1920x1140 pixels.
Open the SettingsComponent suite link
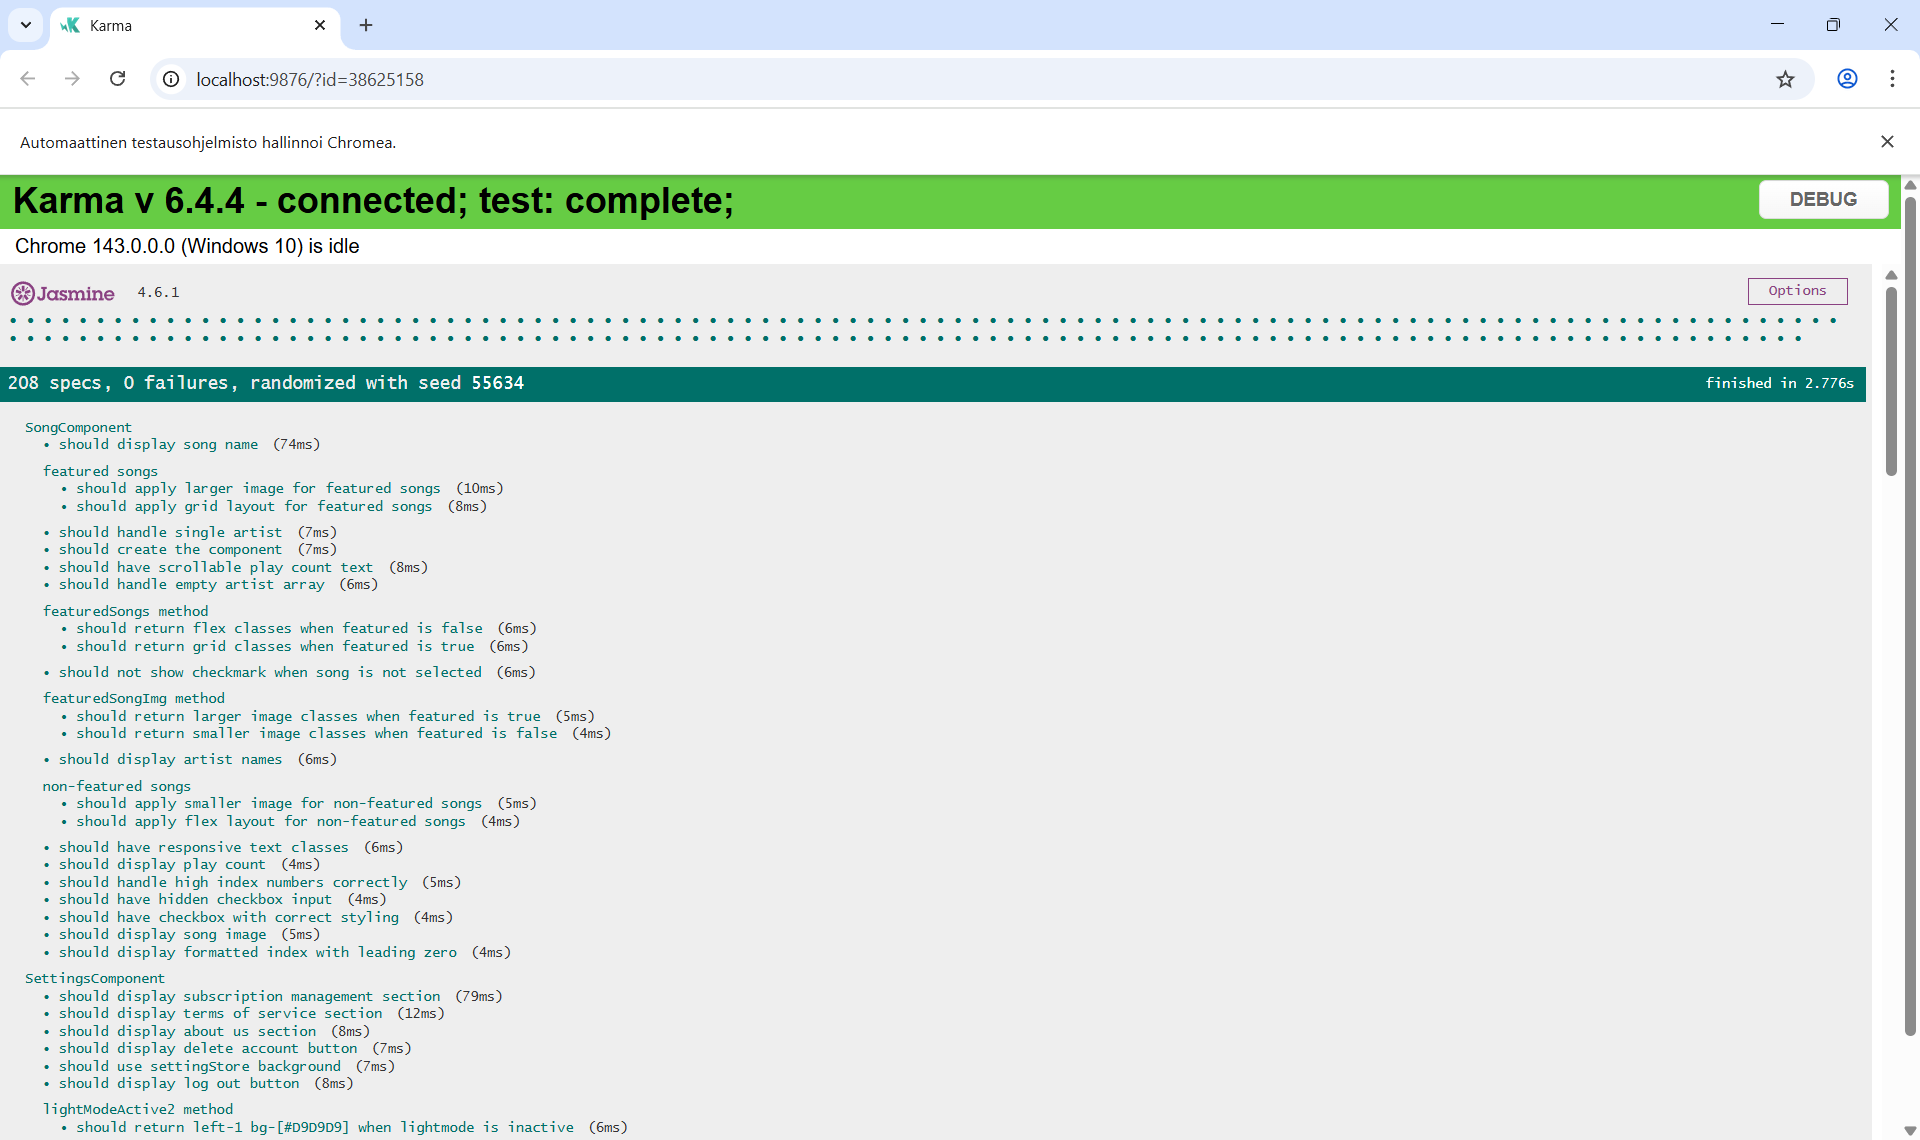point(95,978)
